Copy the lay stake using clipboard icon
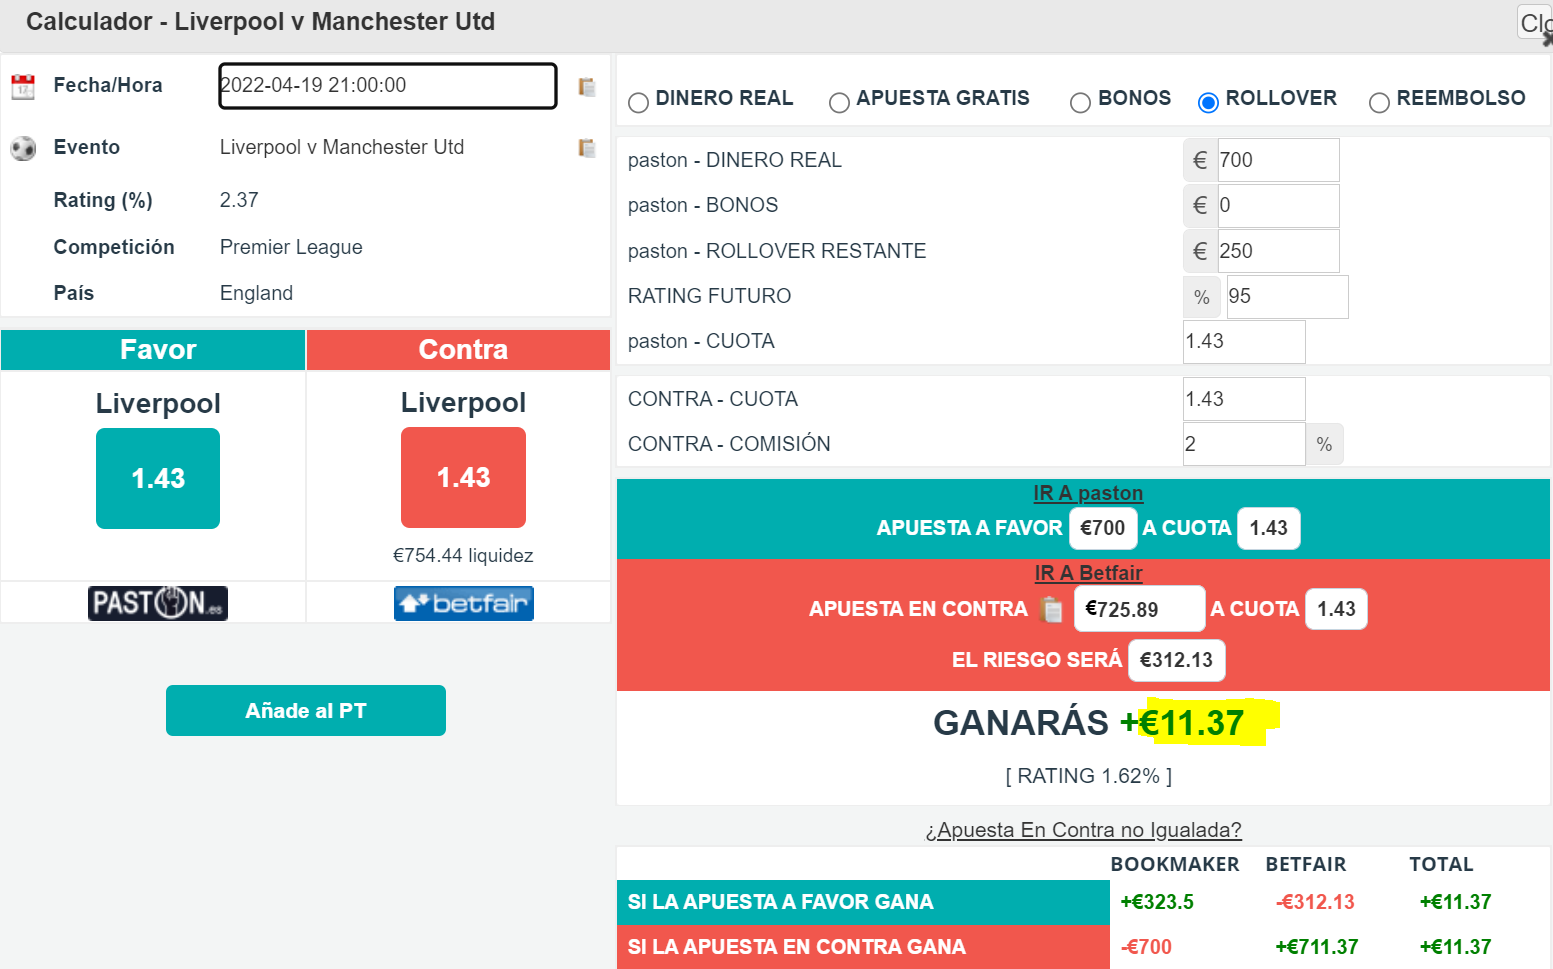The width and height of the screenshot is (1553, 969). 1051,609
